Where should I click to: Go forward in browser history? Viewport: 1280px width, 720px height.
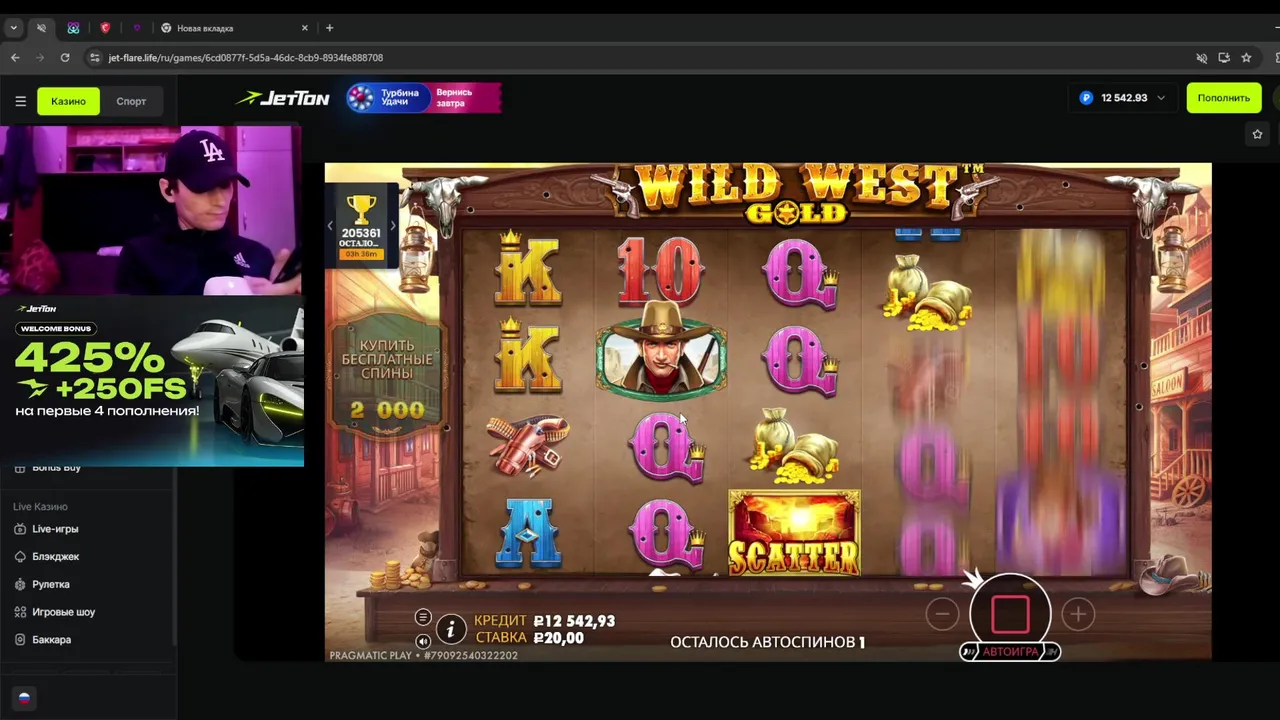point(40,58)
